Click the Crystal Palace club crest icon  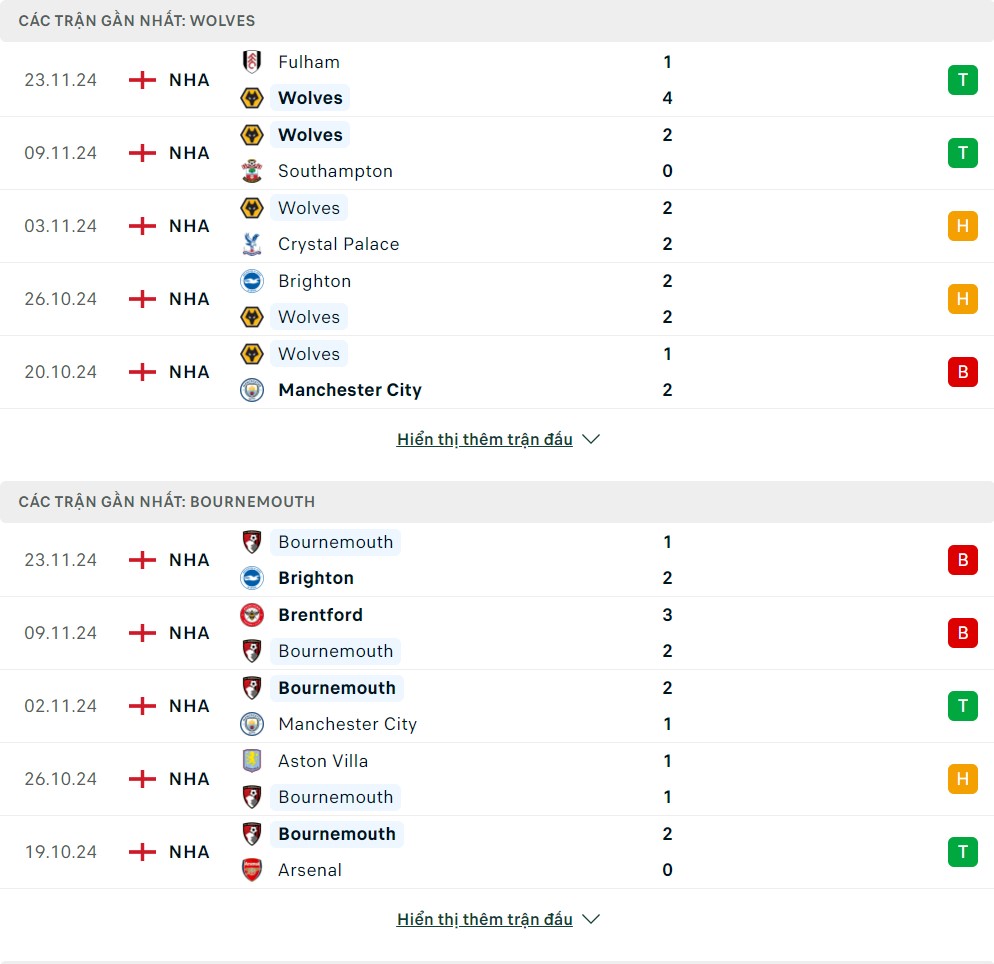tap(252, 244)
